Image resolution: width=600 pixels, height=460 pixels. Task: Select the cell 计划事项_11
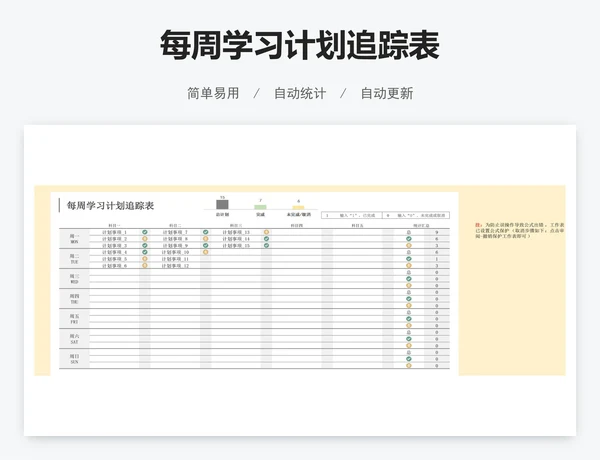pyautogui.click(x=175, y=259)
